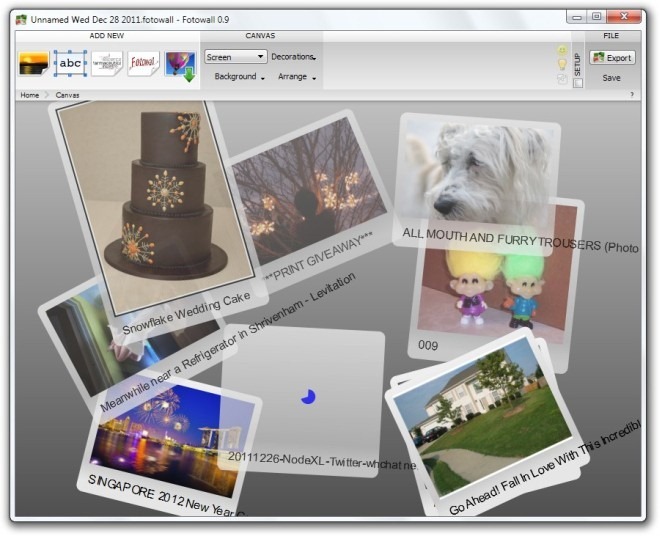This screenshot has height=536, width=660.
Task: Open the Screen size combo box
Action: pyautogui.click(x=236, y=57)
